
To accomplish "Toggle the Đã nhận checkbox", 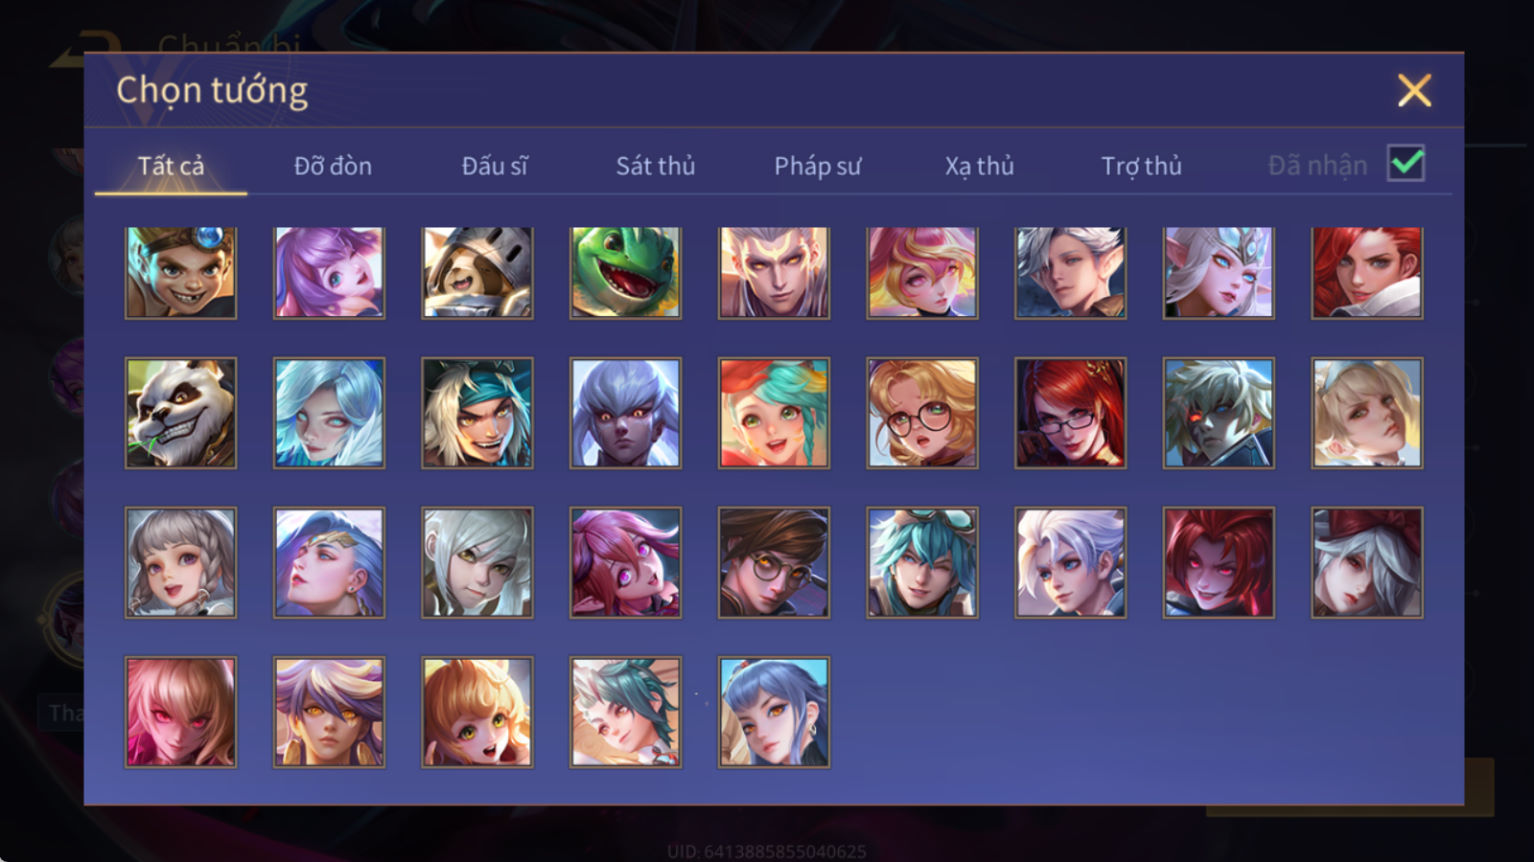I will [1406, 163].
